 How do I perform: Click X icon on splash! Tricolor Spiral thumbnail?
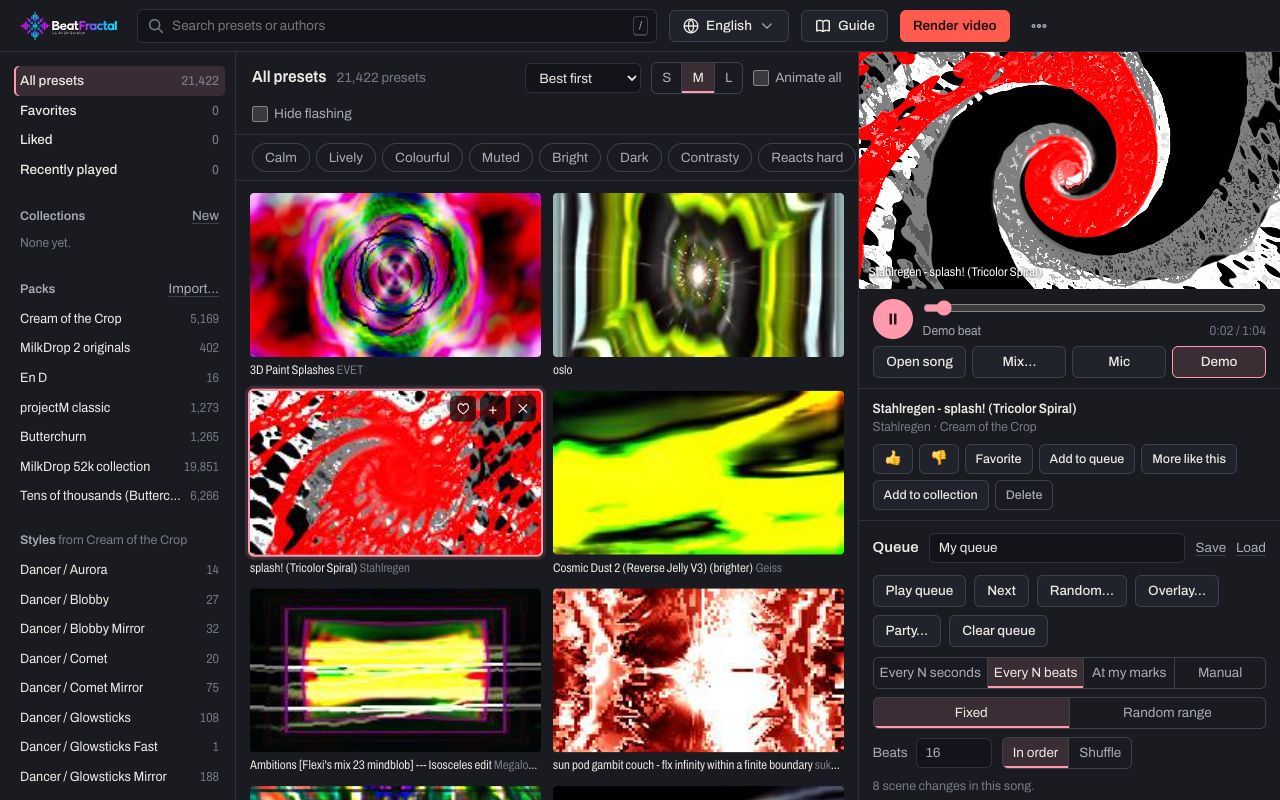click(x=523, y=408)
